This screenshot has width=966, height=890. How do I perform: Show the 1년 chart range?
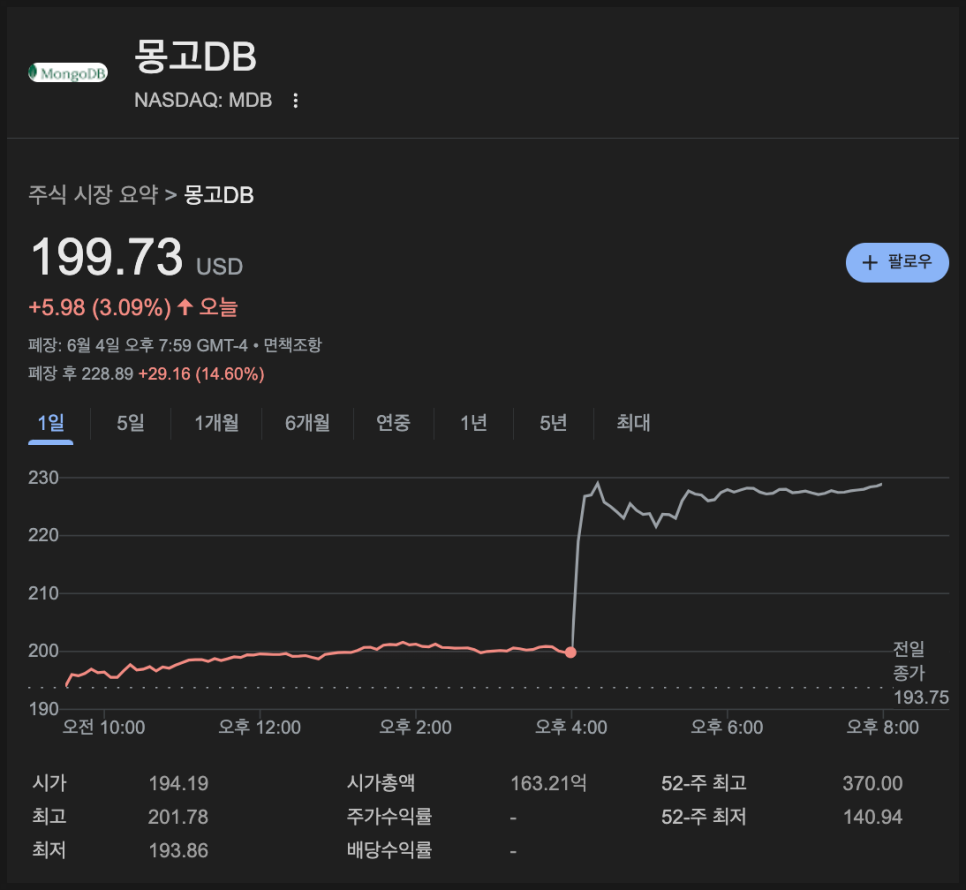point(474,423)
